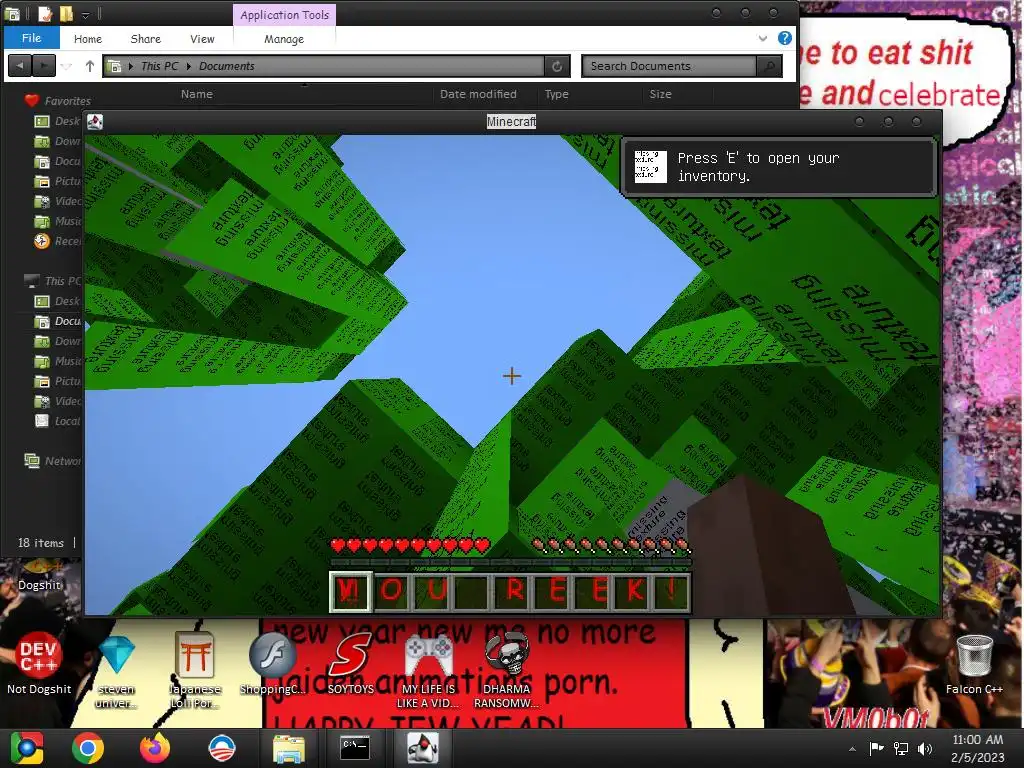Open the Dogshit desktop icon
1024x768 pixels.
click(39, 575)
